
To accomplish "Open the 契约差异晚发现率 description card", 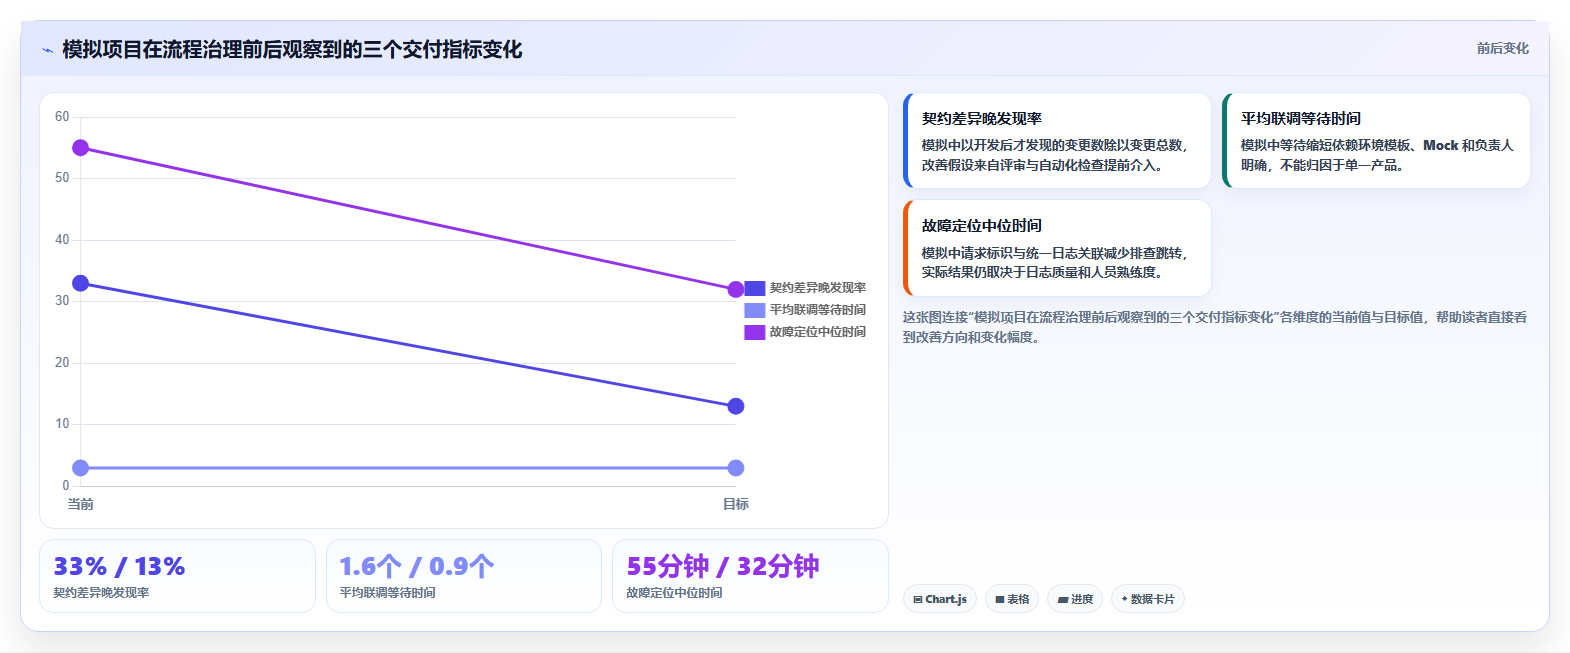I will [x=1057, y=141].
